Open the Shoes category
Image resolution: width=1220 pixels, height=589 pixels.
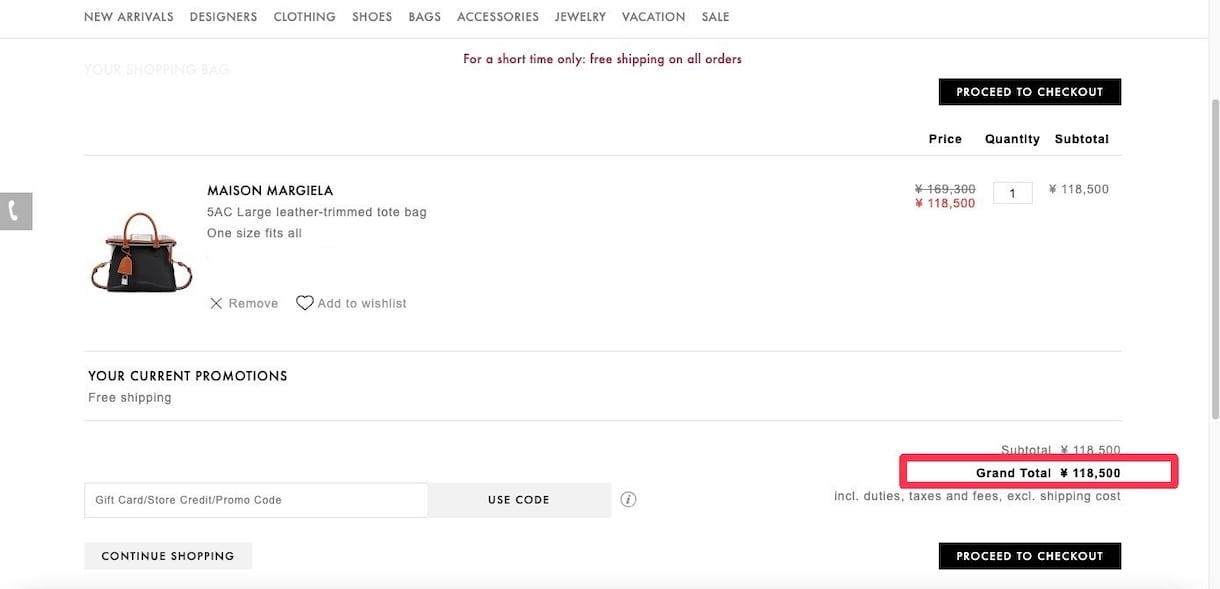pyautogui.click(x=372, y=17)
